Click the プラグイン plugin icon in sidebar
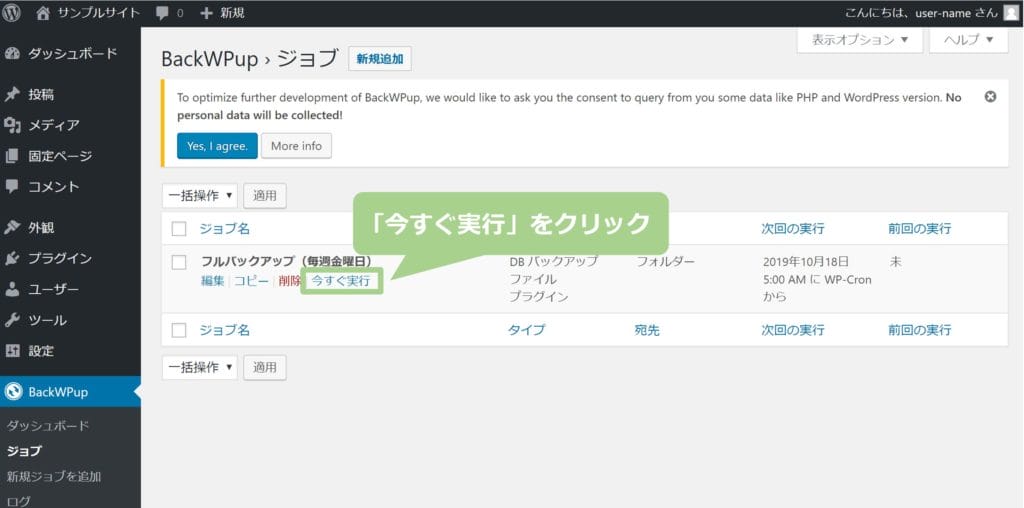The height and width of the screenshot is (508, 1024). [x=13, y=258]
